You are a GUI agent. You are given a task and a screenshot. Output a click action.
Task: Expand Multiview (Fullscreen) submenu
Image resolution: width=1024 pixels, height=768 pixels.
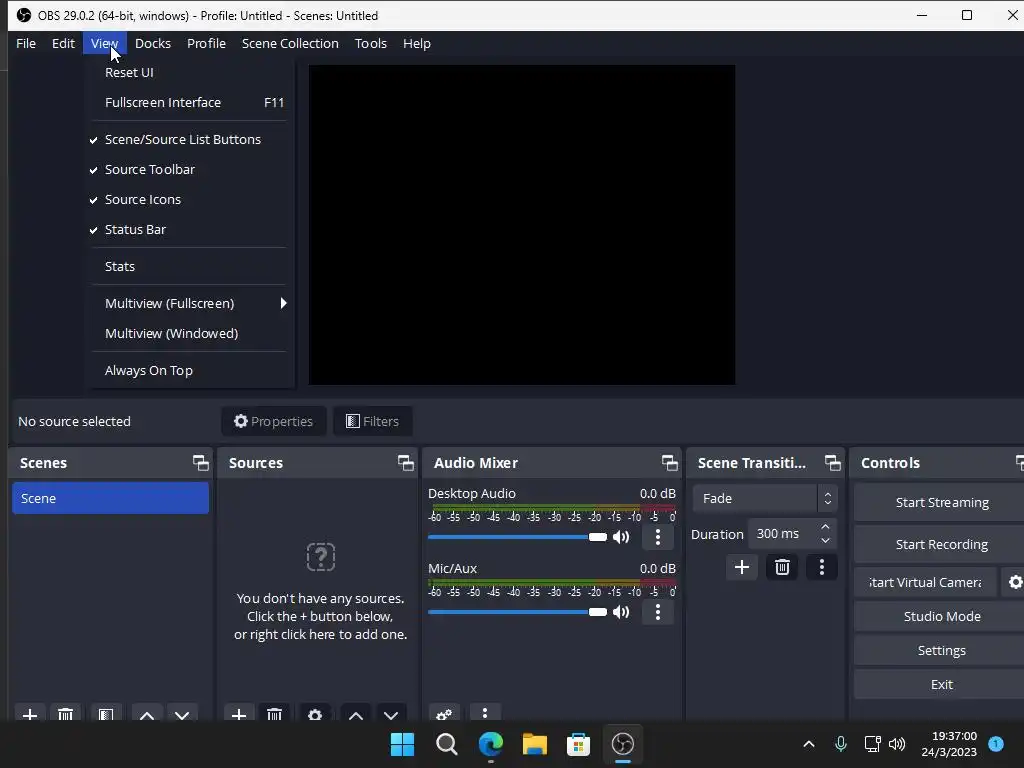(189, 303)
